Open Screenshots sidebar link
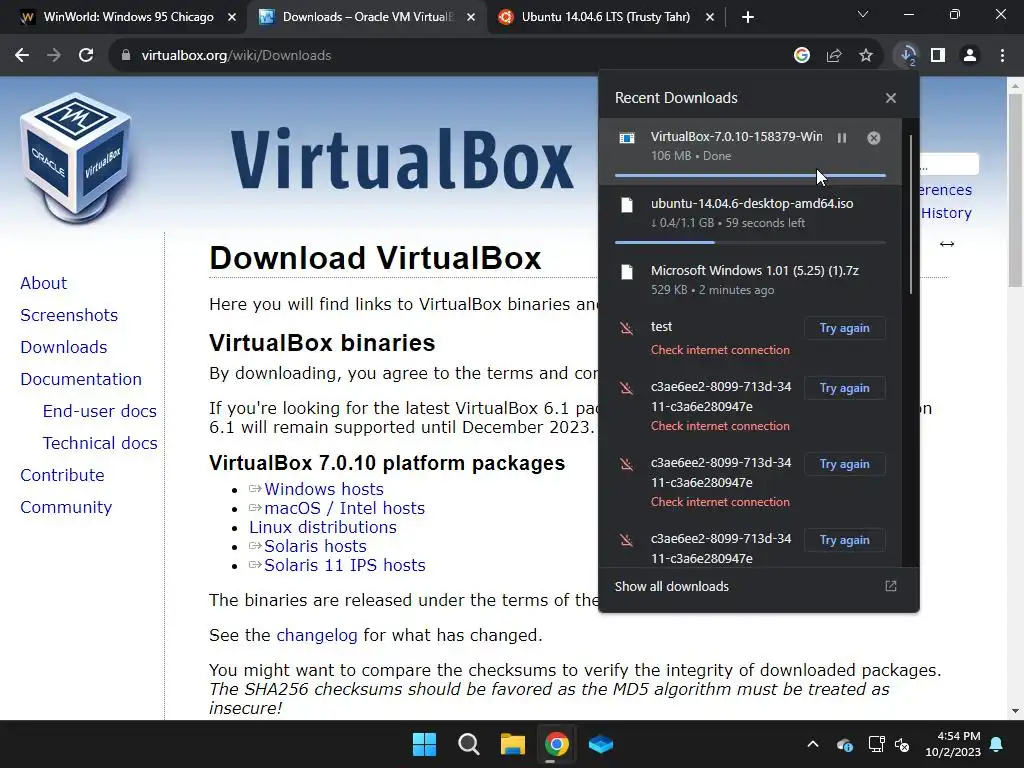The height and width of the screenshot is (768, 1024). (x=69, y=315)
